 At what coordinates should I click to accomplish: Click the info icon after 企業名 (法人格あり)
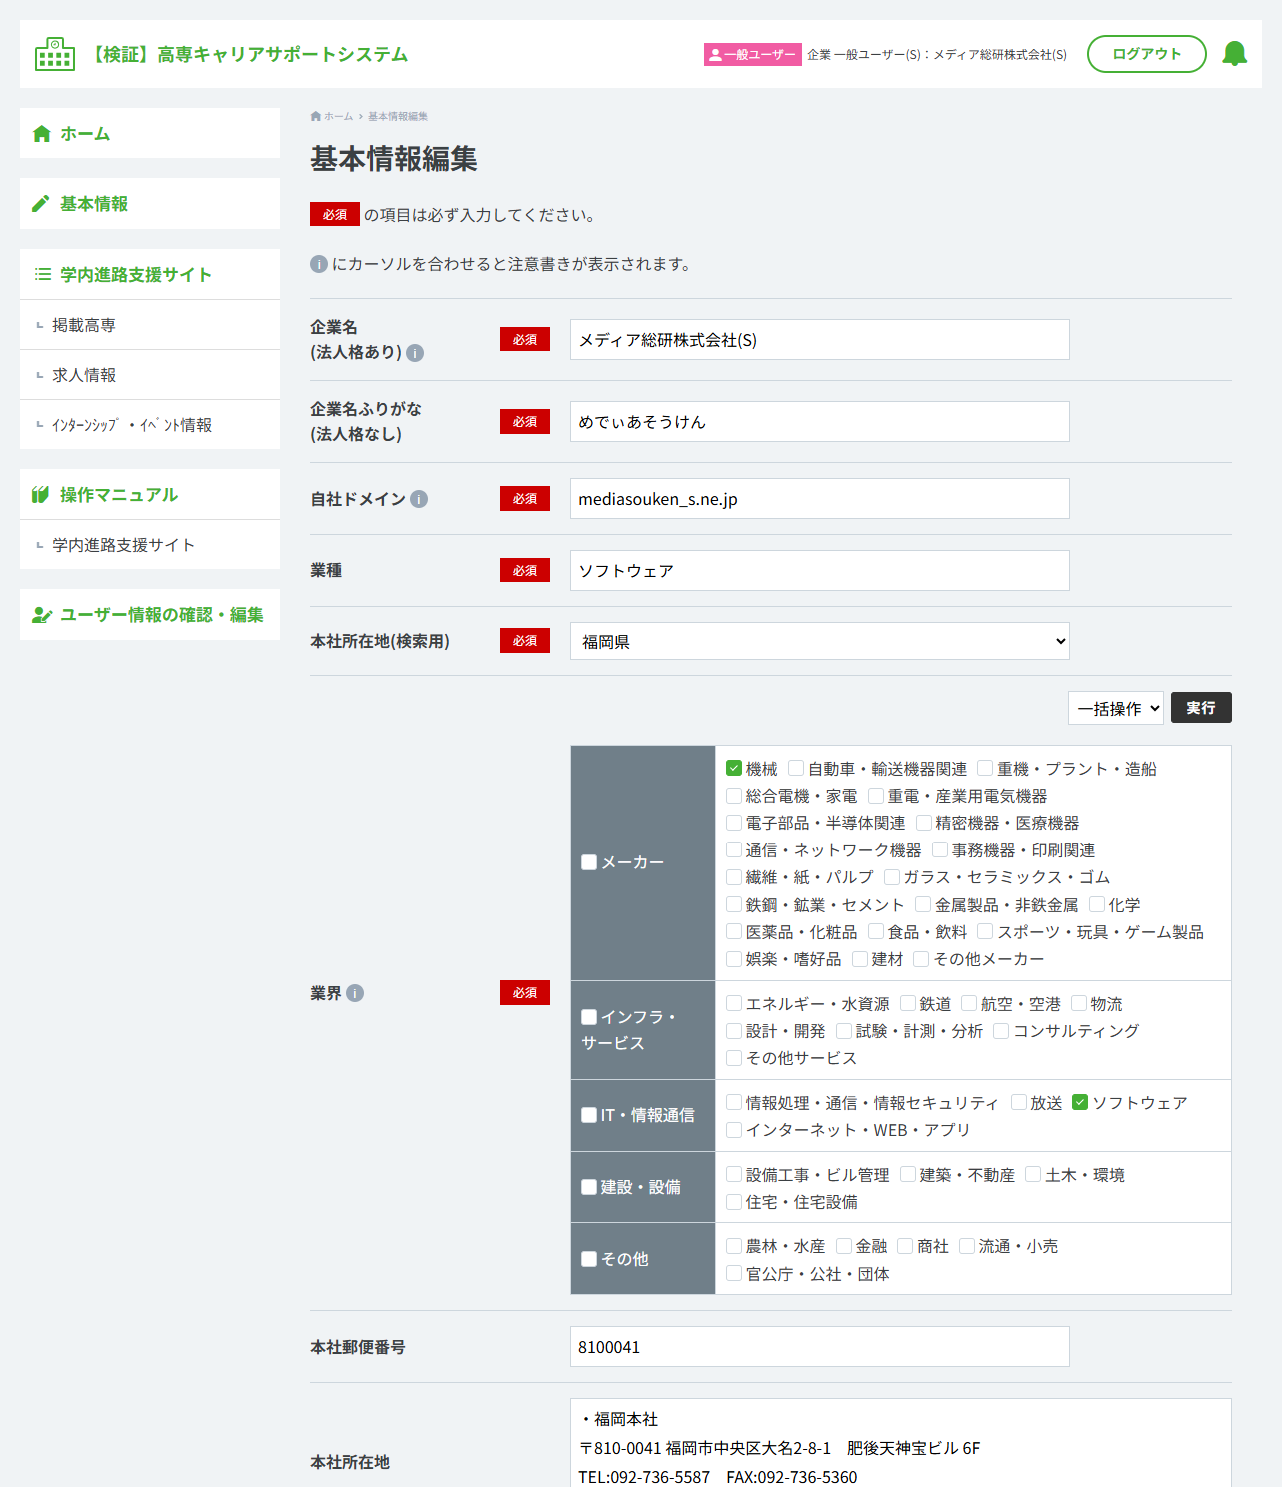(415, 353)
